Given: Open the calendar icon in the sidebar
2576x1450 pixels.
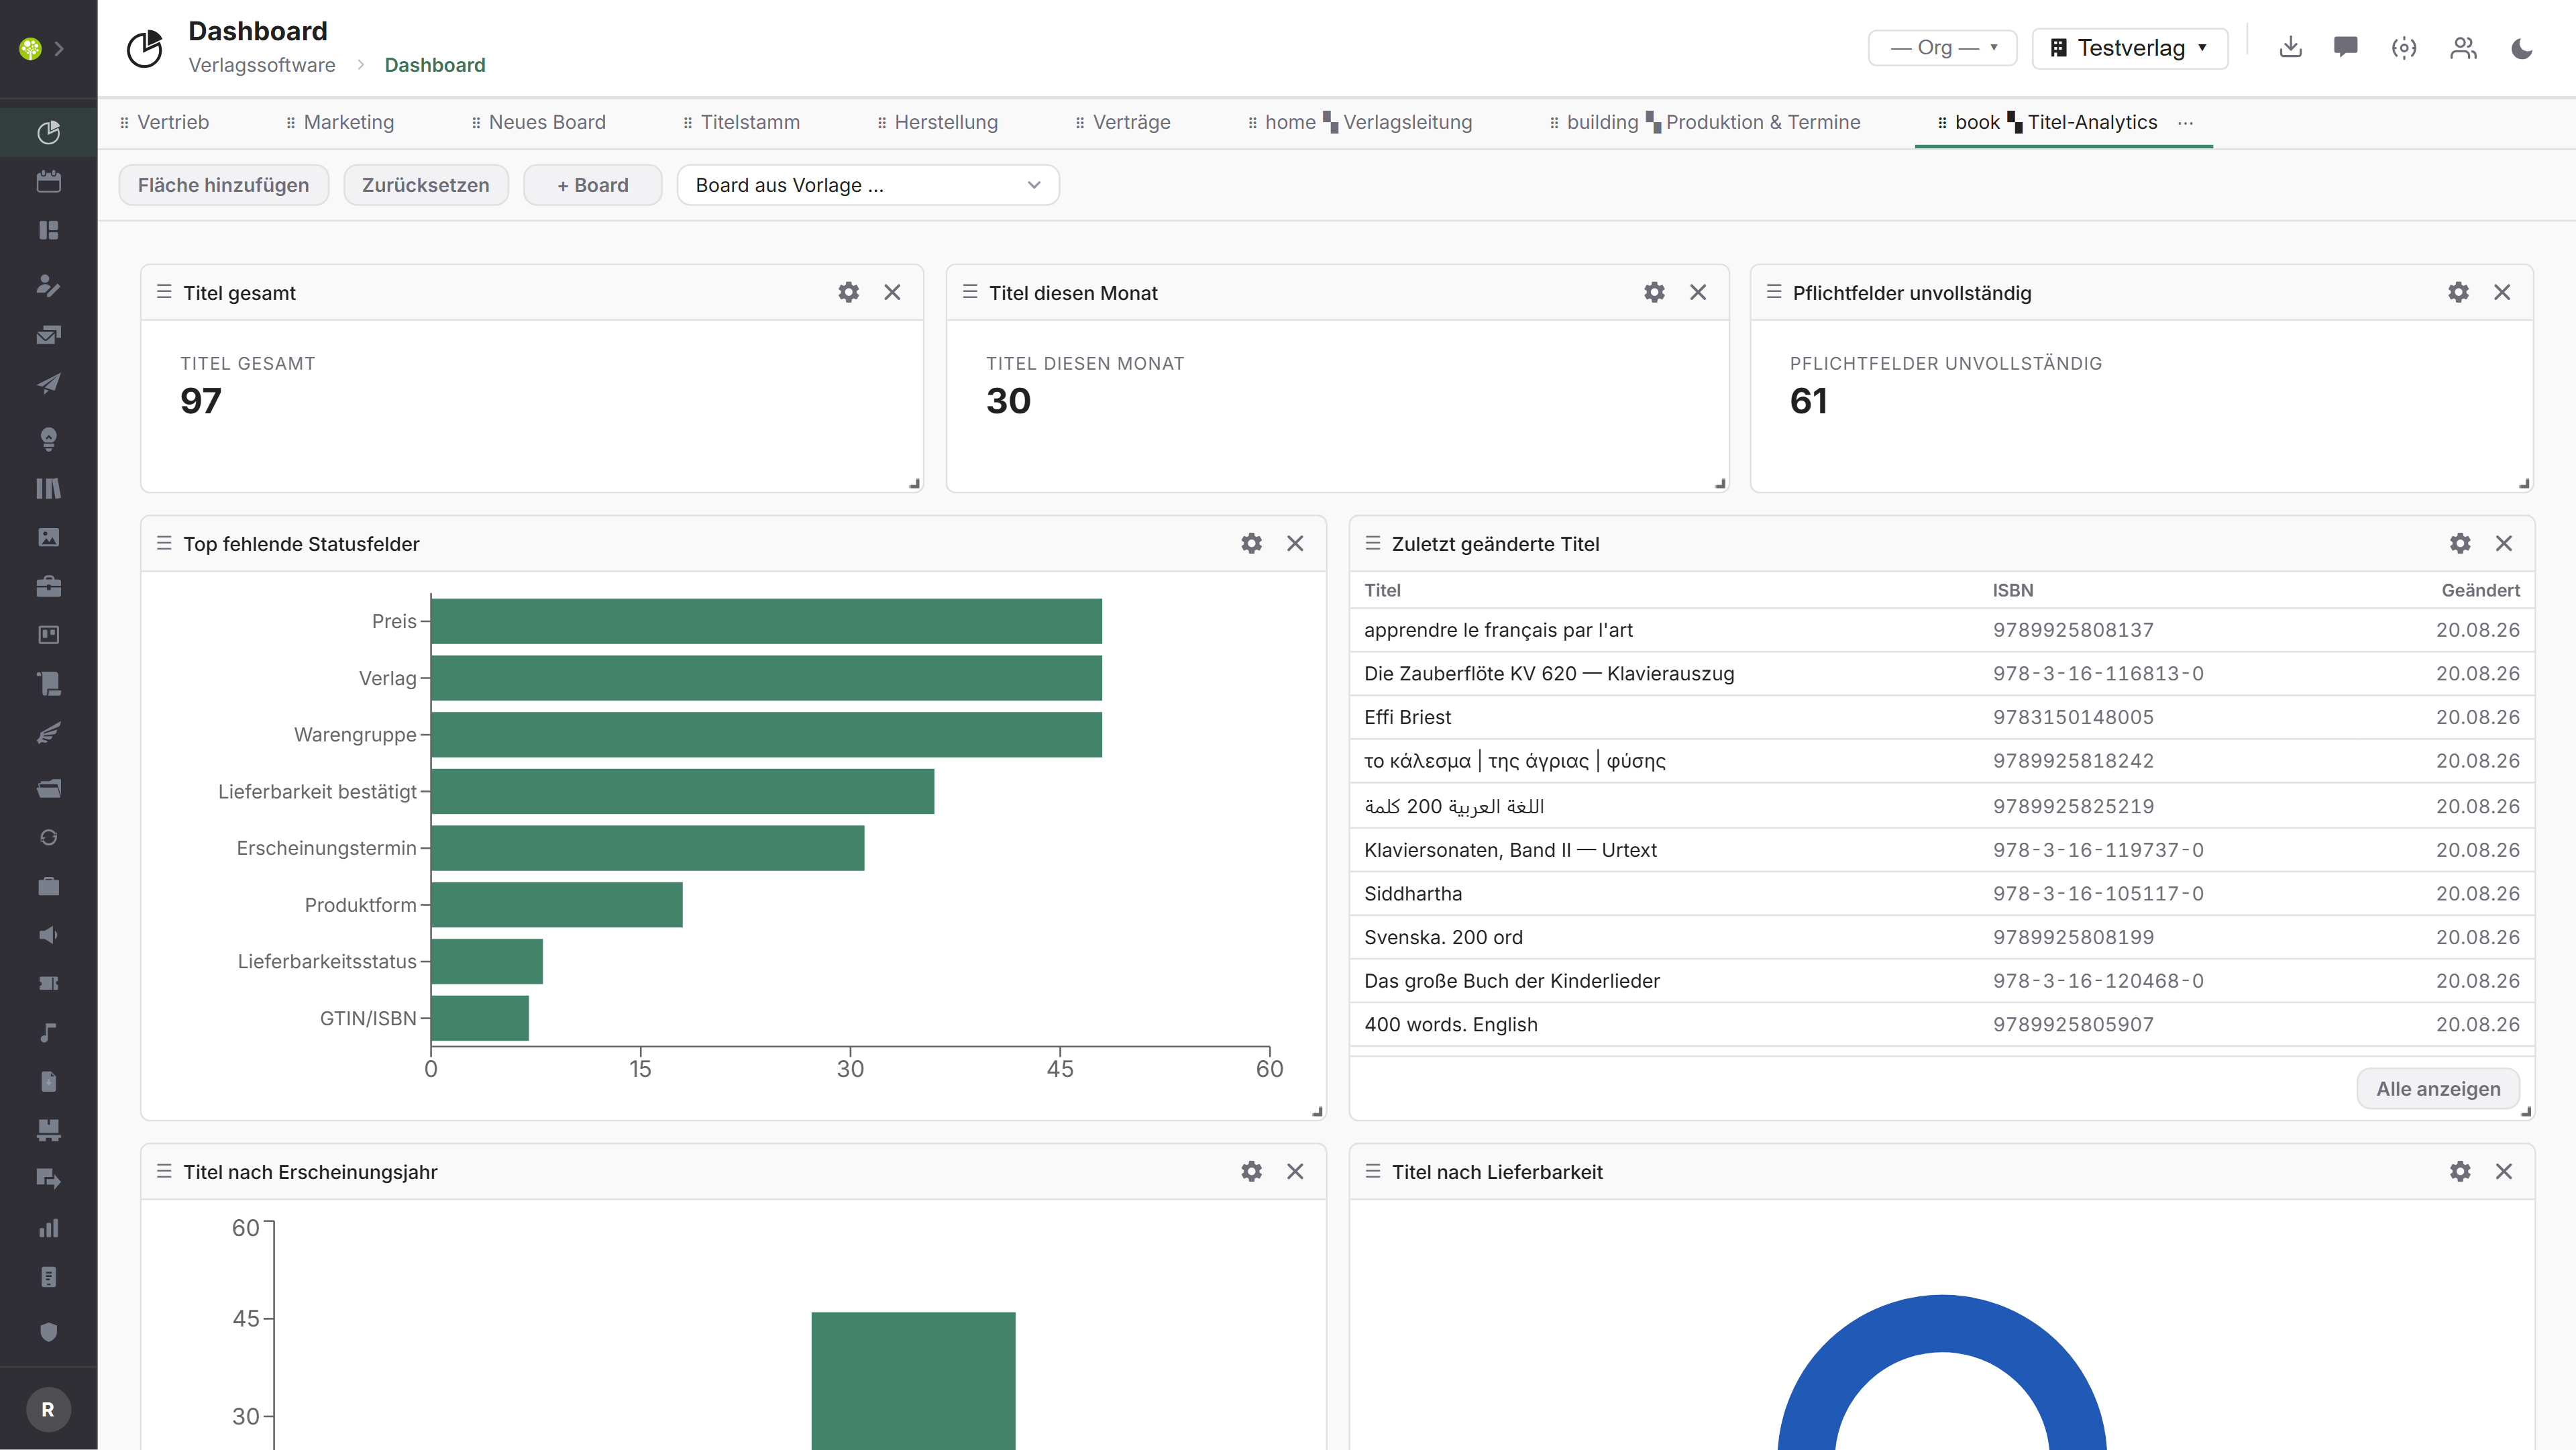Looking at the screenshot, I should 48,181.
